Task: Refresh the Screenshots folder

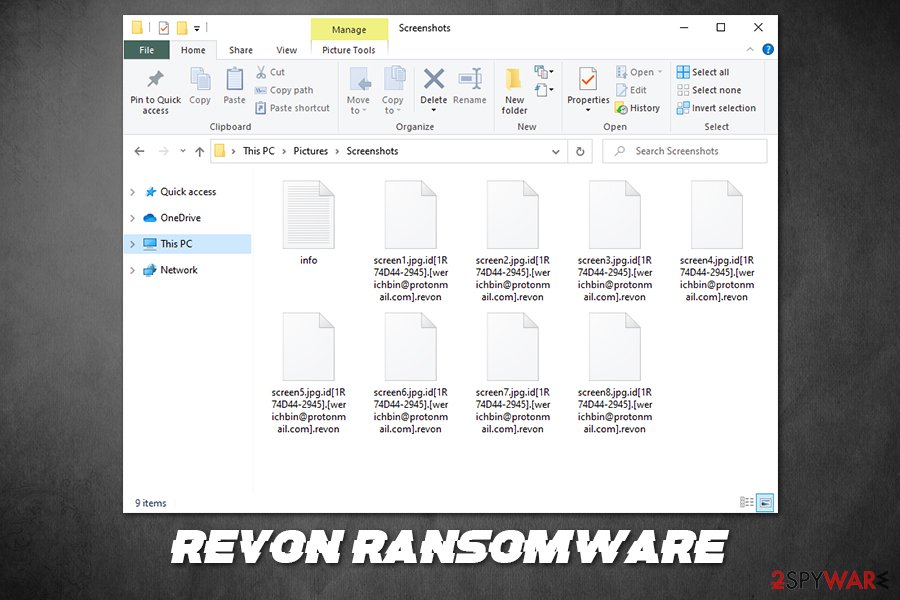Action: pos(580,152)
